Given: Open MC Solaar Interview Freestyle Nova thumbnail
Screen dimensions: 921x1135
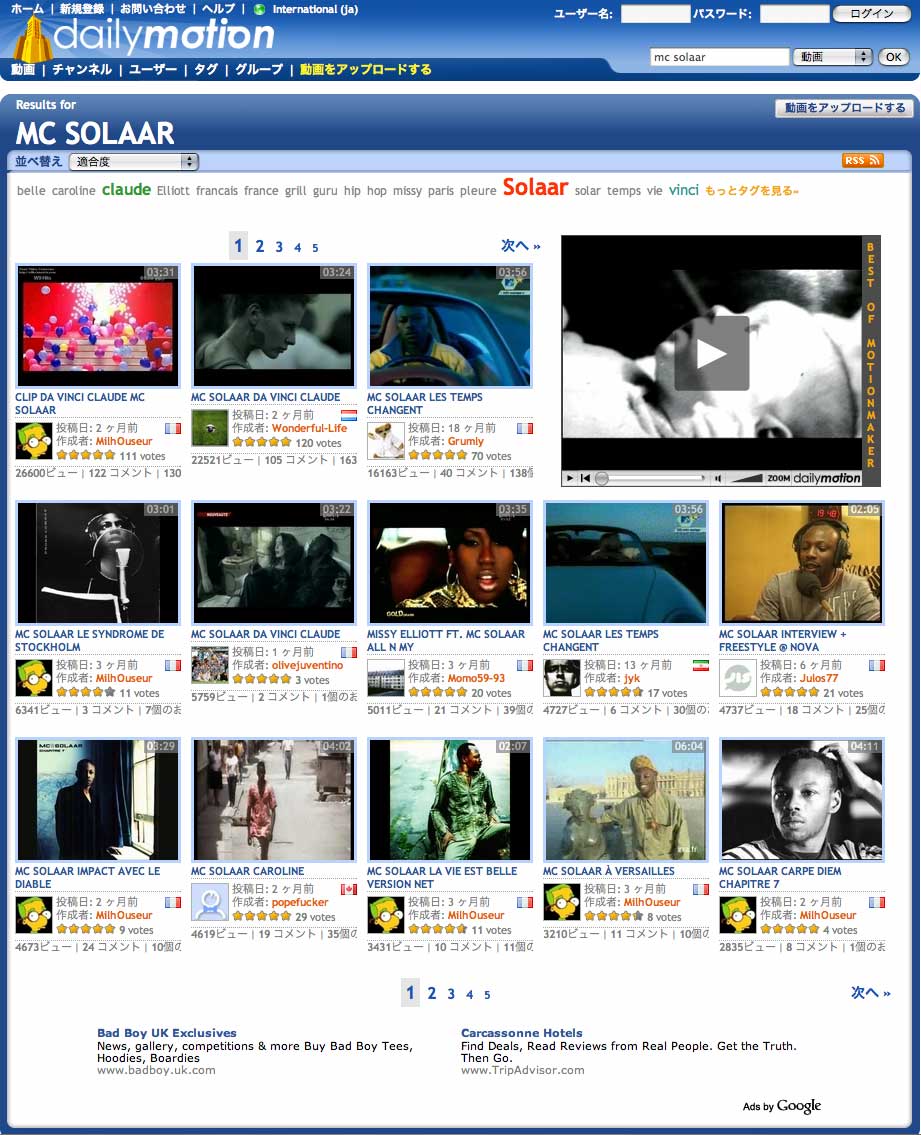Looking at the screenshot, I should [802, 562].
